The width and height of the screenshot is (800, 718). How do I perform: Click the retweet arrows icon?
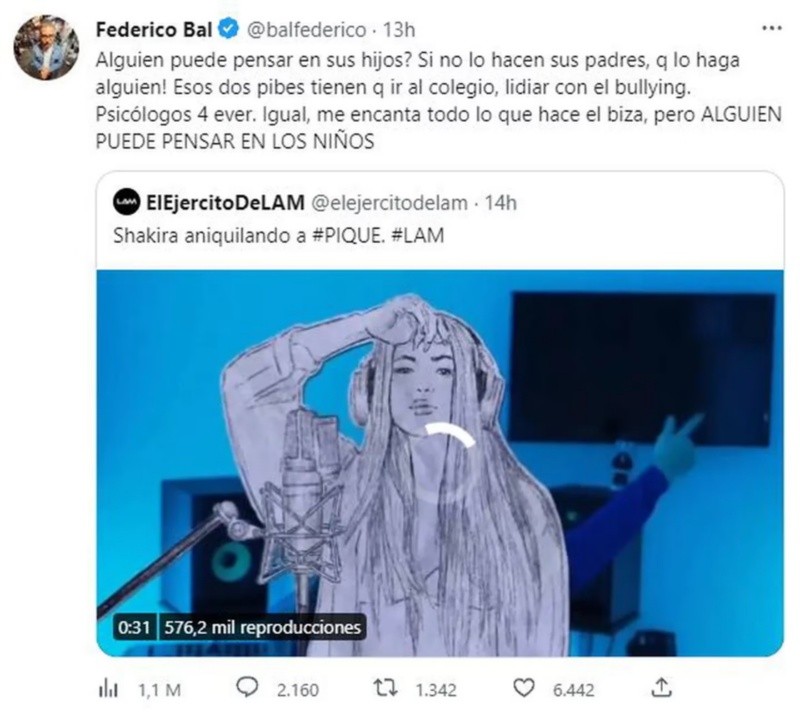(386, 687)
